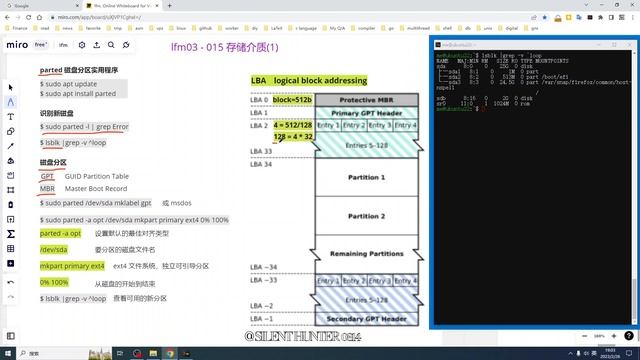Viewport: 640px width, 360px height.
Task: Open the Chrome three-dot menu
Action: point(633,17)
